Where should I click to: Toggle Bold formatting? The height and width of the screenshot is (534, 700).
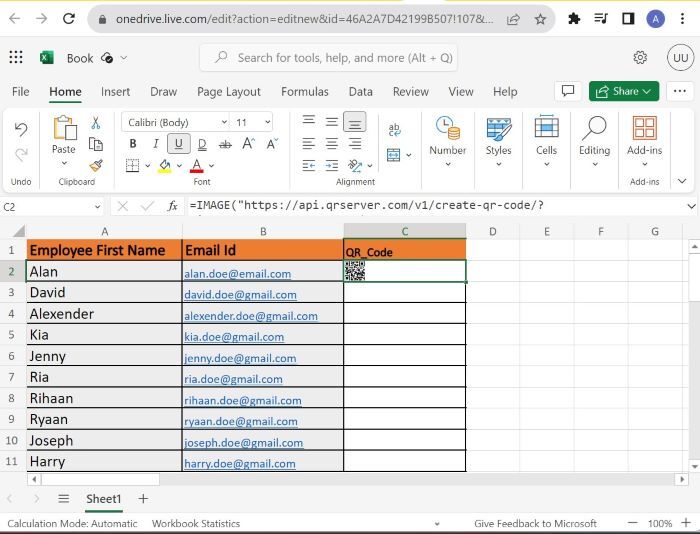pyautogui.click(x=133, y=144)
